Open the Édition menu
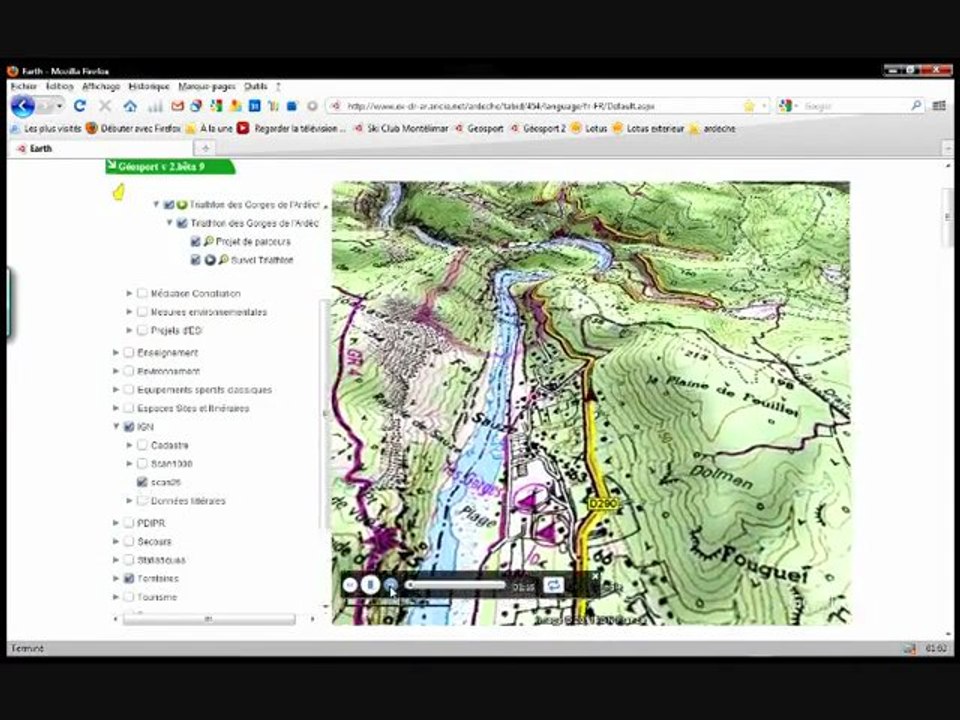960x720 pixels. [59, 86]
